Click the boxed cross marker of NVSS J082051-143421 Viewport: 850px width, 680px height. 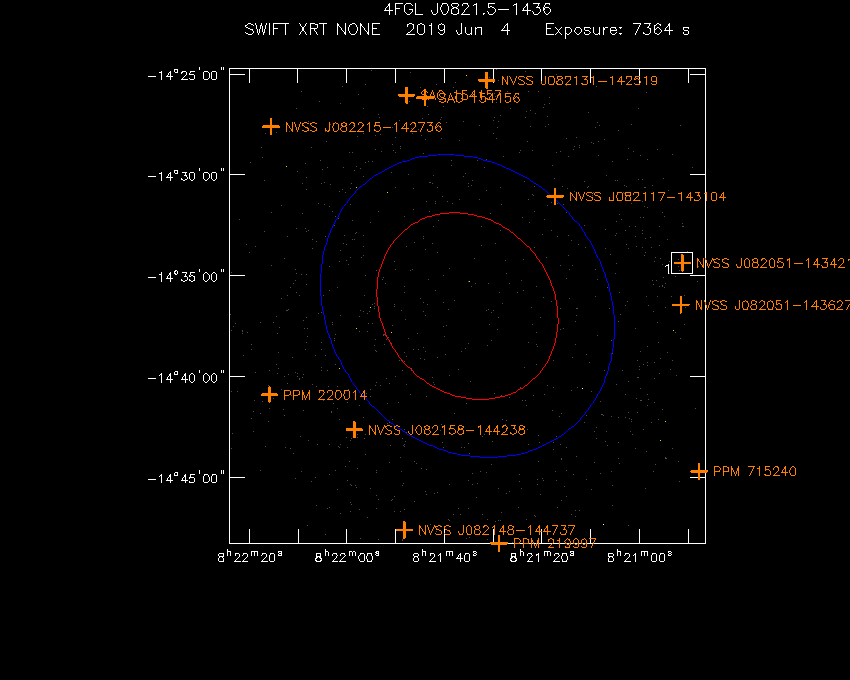682,263
